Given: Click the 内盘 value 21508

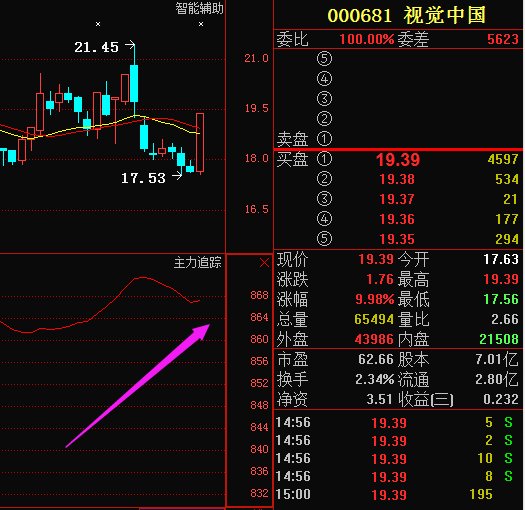Looking at the screenshot, I should click(x=499, y=339).
